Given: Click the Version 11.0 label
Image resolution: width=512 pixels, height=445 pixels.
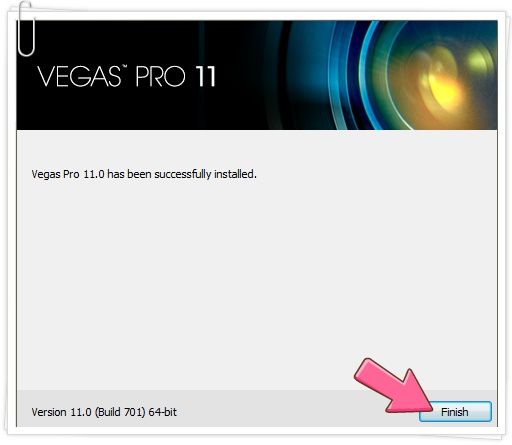Looking at the screenshot, I should click(62, 412).
